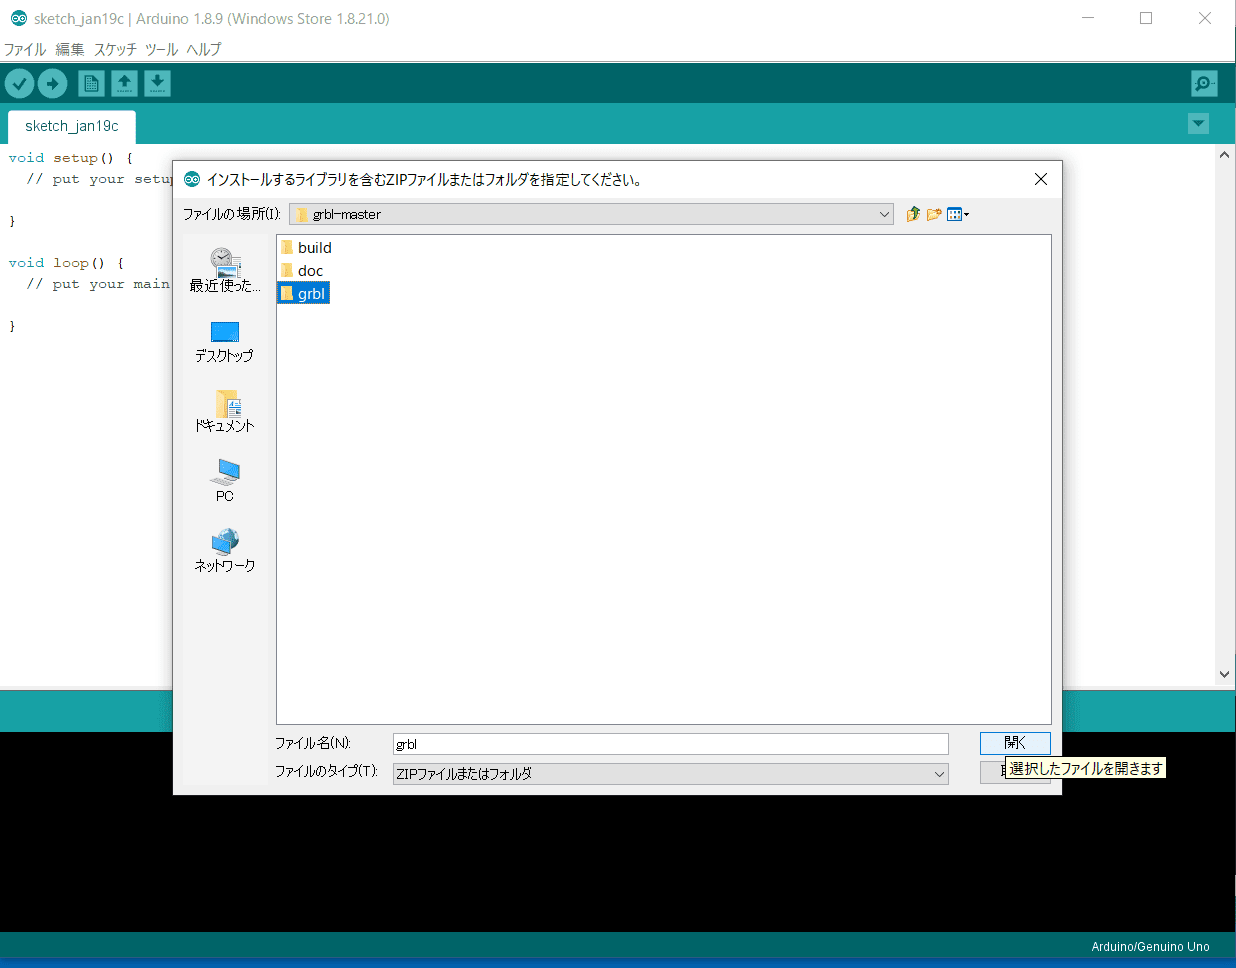This screenshot has width=1236, height=968.
Task: Click the Upload arrow button in Arduino toolbar
Action: click(x=52, y=83)
